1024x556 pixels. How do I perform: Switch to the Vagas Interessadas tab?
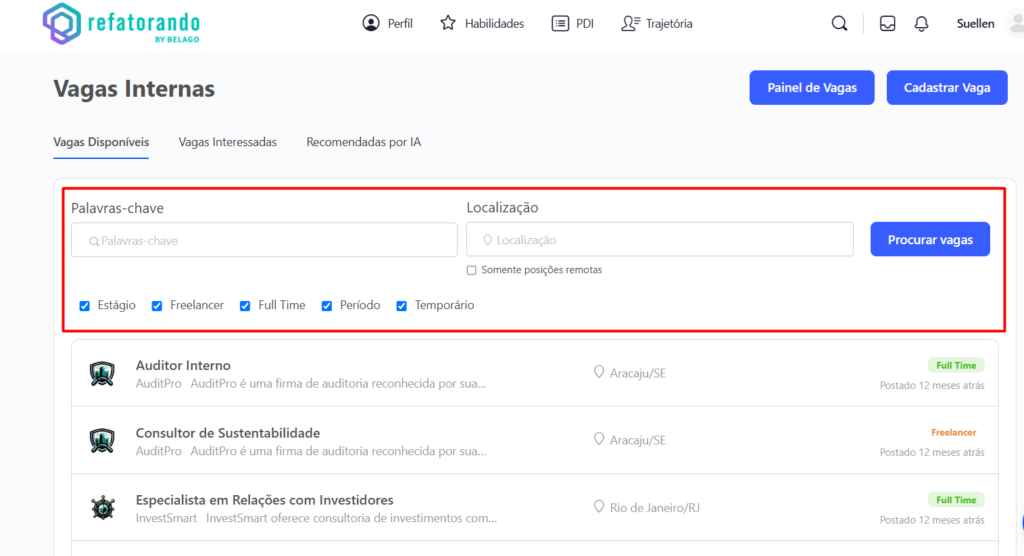pyautogui.click(x=227, y=142)
